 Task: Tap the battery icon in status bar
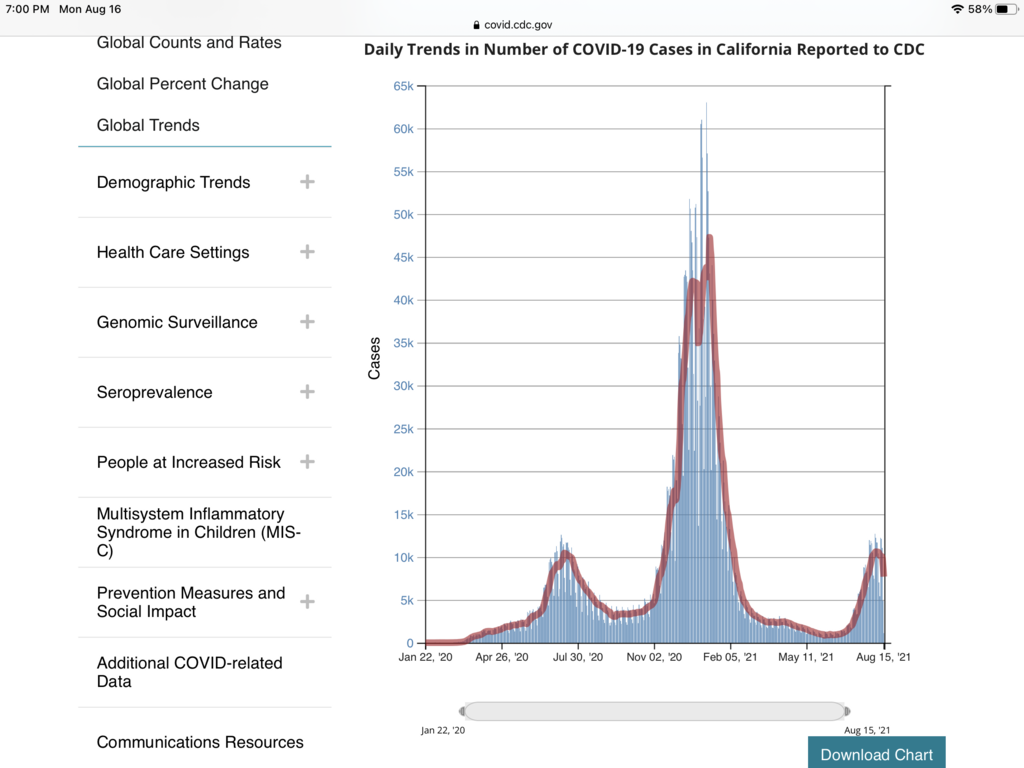click(1006, 9)
